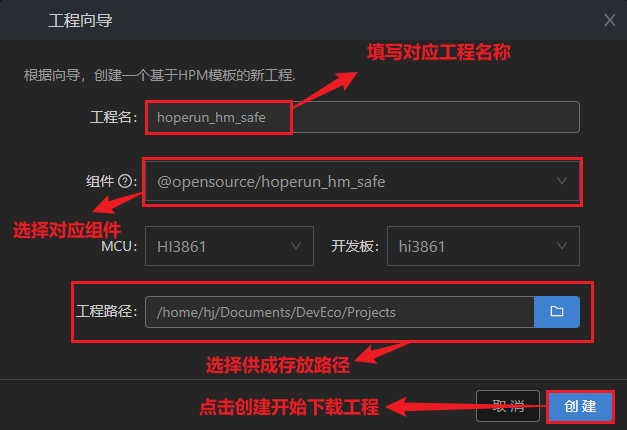
Task: Expand the 开发板 dropdown showing hi3861
Action: coord(483,246)
